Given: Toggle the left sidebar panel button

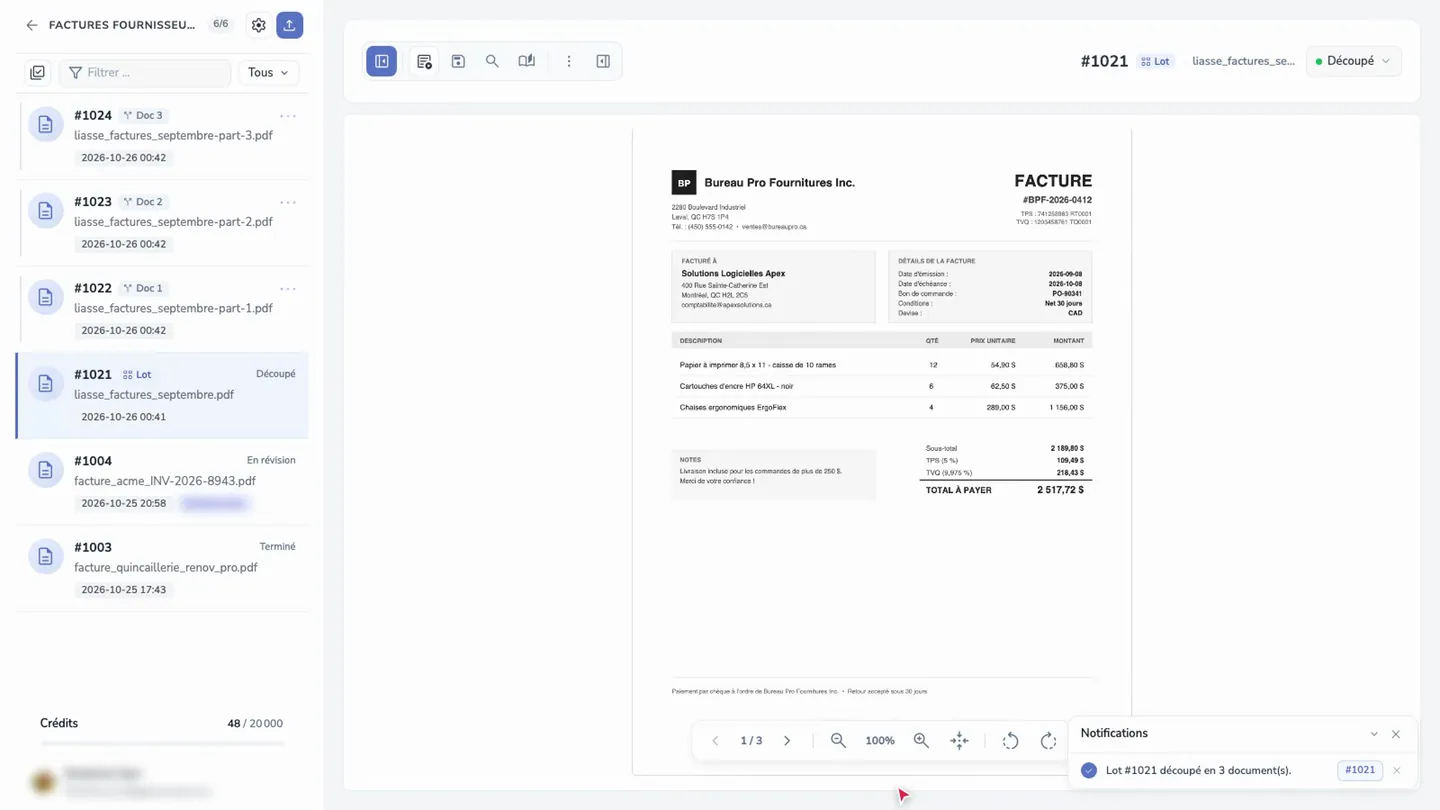Looking at the screenshot, I should [x=382, y=61].
